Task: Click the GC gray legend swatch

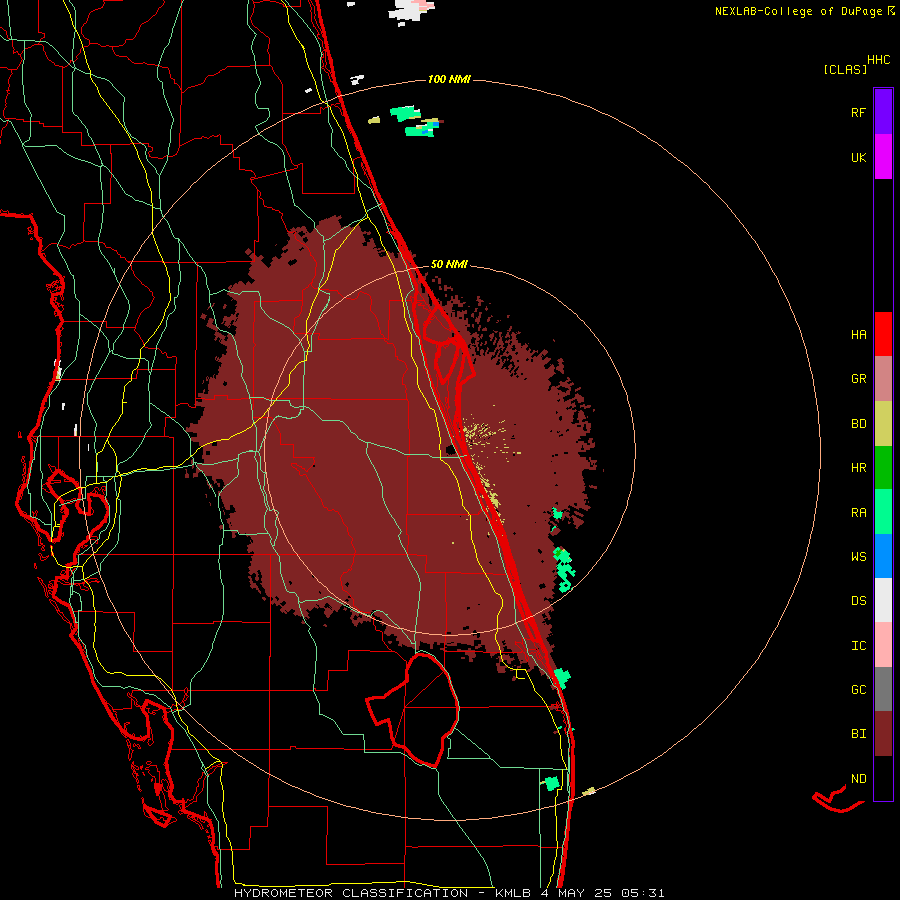Action: pyautogui.click(x=883, y=689)
